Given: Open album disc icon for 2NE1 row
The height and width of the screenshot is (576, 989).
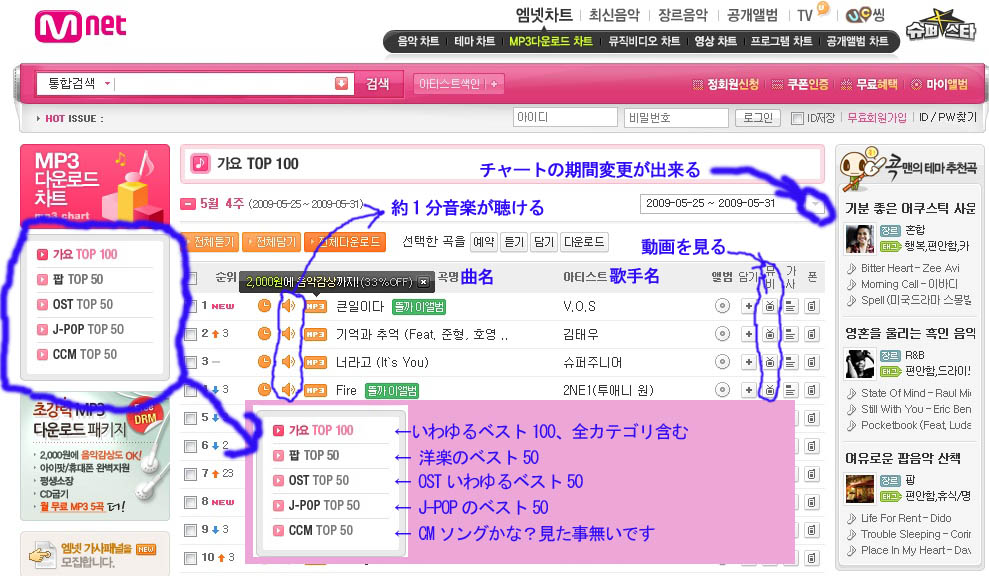Looking at the screenshot, I should click(x=722, y=390).
